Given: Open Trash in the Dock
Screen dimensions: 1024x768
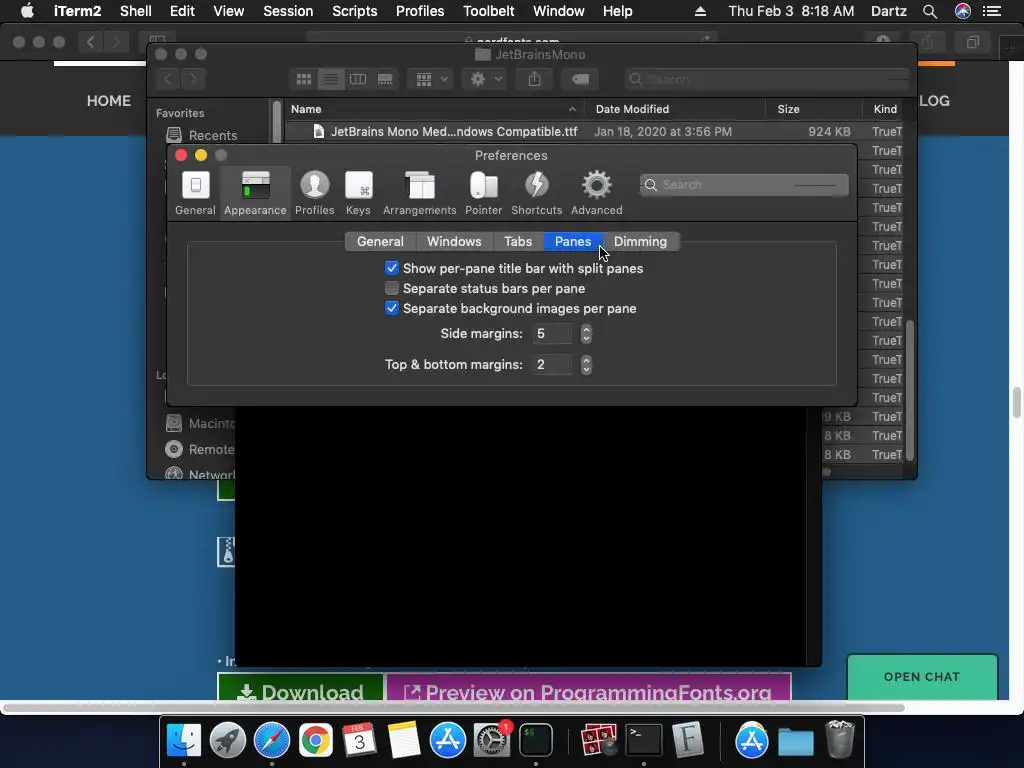Looking at the screenshot, I should (x=840, y=739).
